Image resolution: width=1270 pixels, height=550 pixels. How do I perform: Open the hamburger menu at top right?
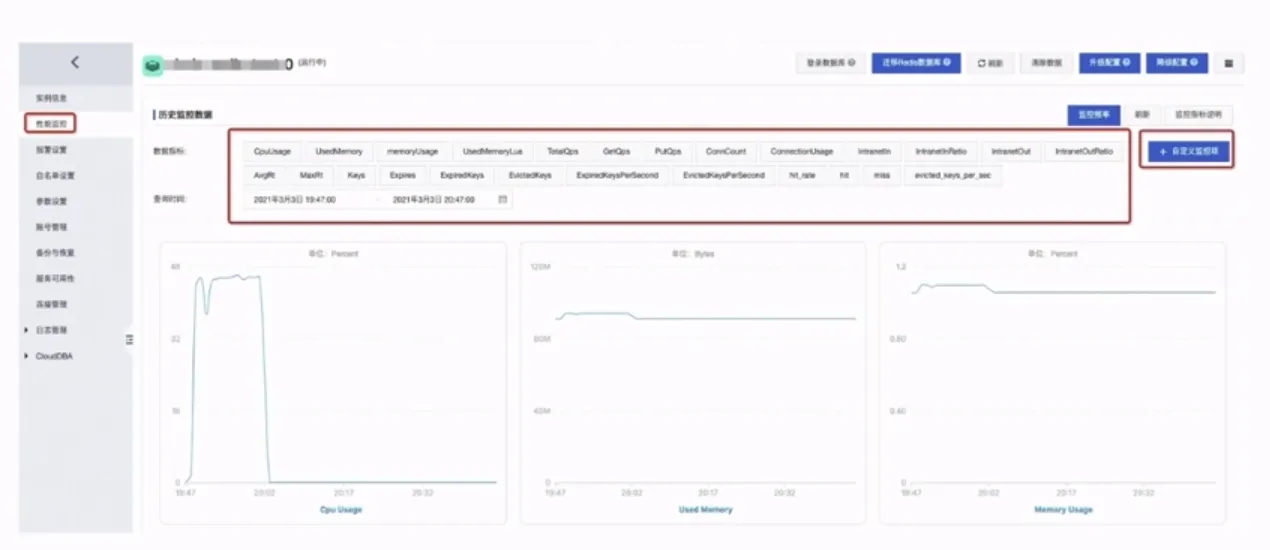[x=1228, y=63]
